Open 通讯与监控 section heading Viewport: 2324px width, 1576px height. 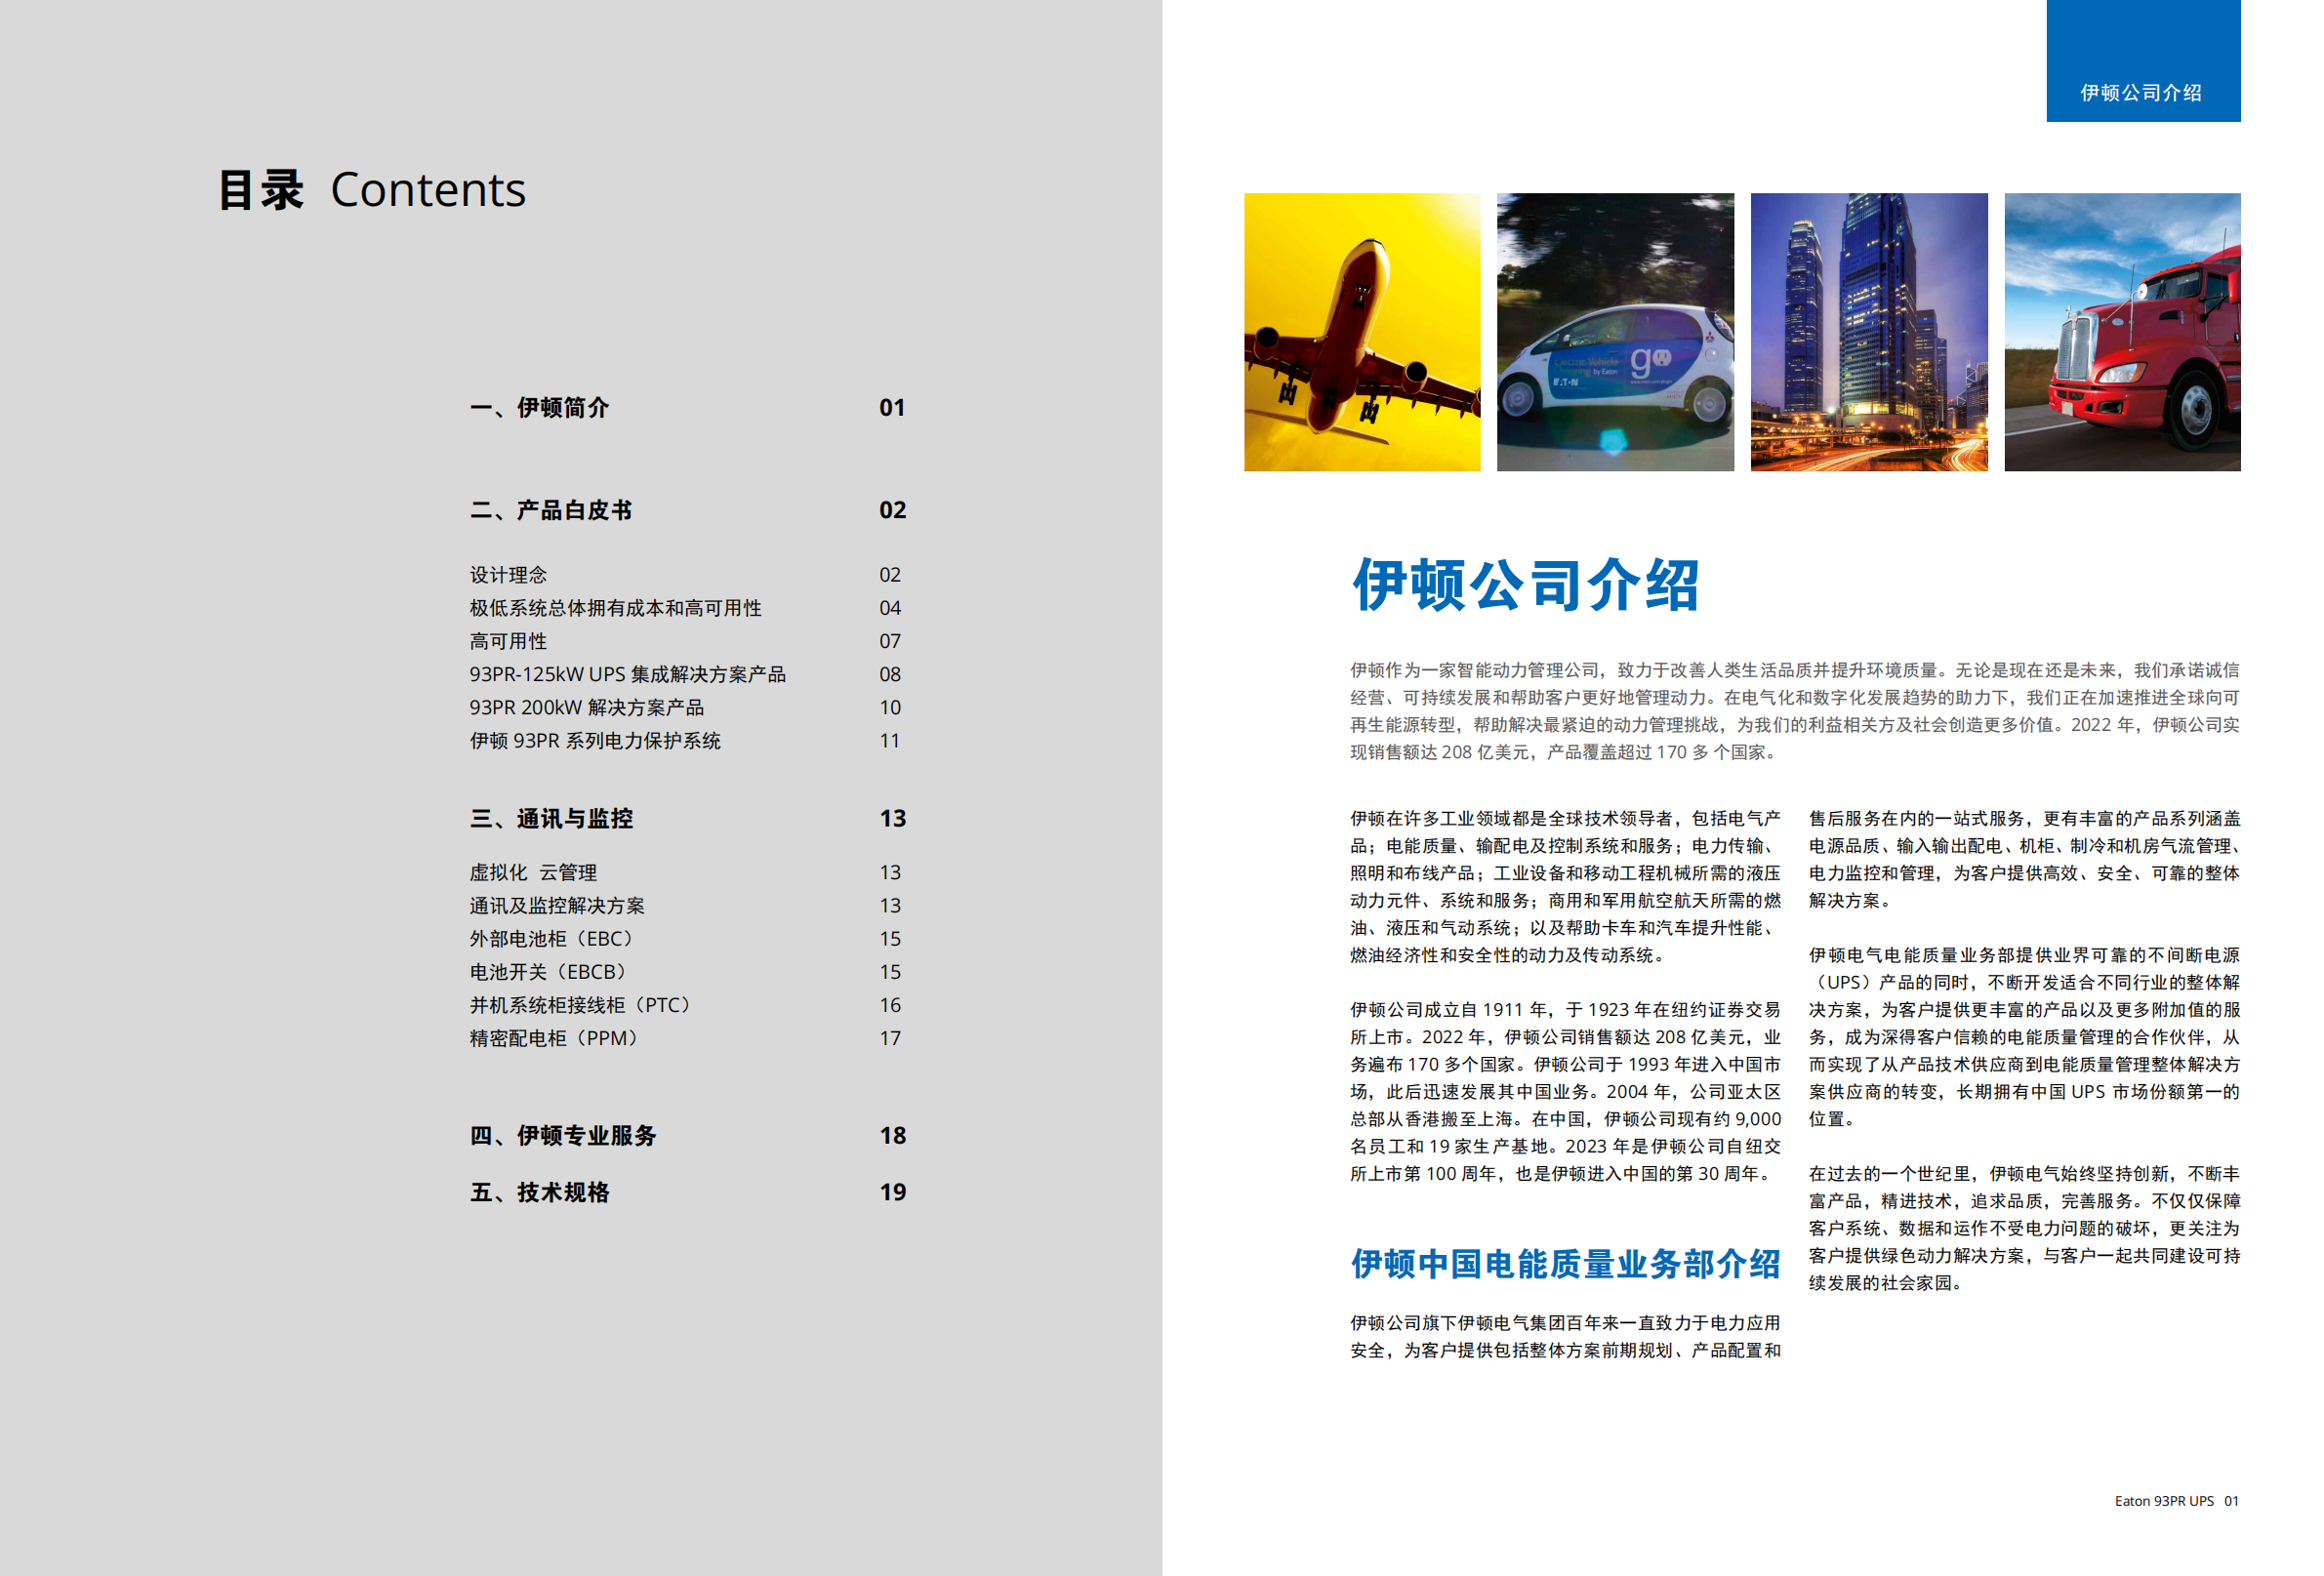[x=551, y=818]
